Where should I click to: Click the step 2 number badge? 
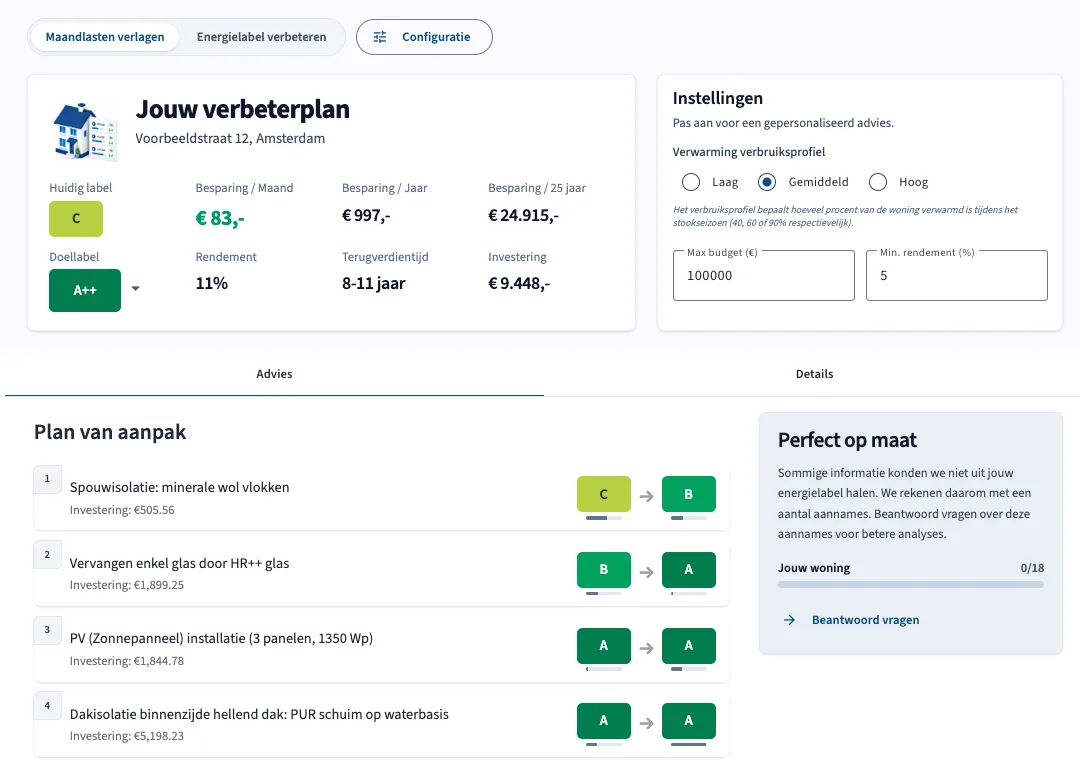[x=48, y=555]
